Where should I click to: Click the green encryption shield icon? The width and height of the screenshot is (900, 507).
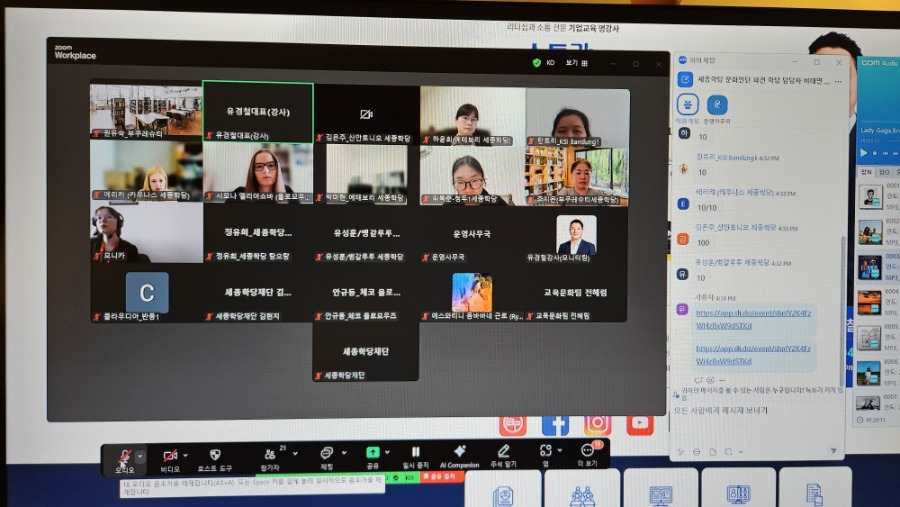(537, 63)
